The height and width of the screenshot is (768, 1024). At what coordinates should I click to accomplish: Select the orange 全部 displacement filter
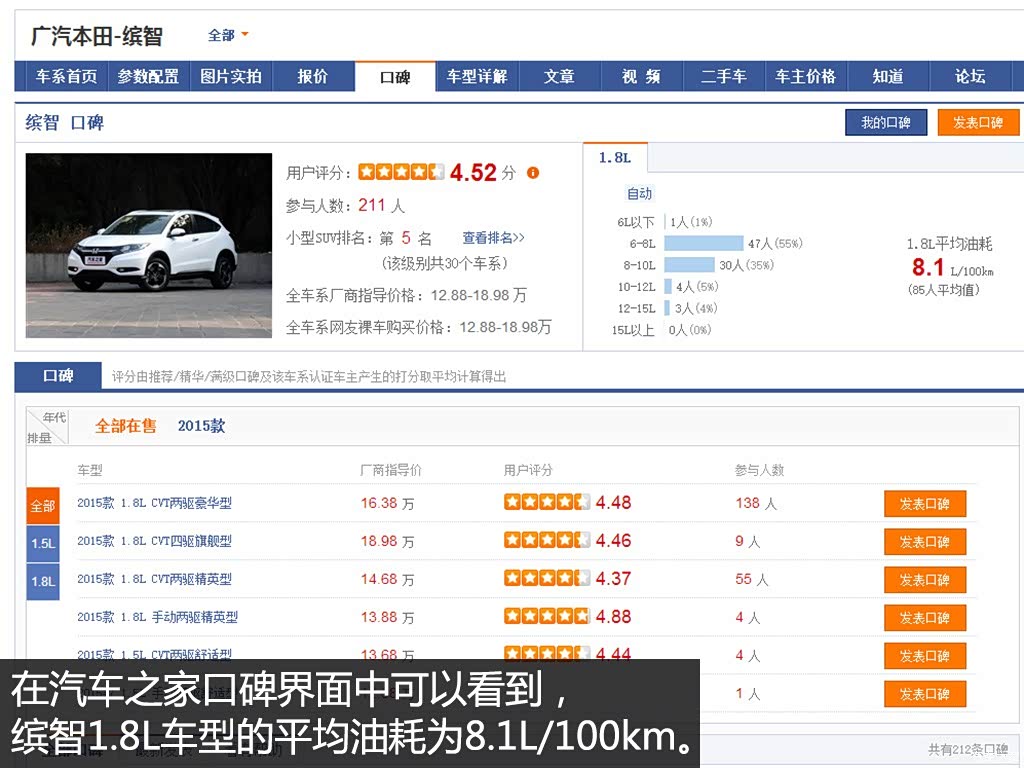(43, 505)
